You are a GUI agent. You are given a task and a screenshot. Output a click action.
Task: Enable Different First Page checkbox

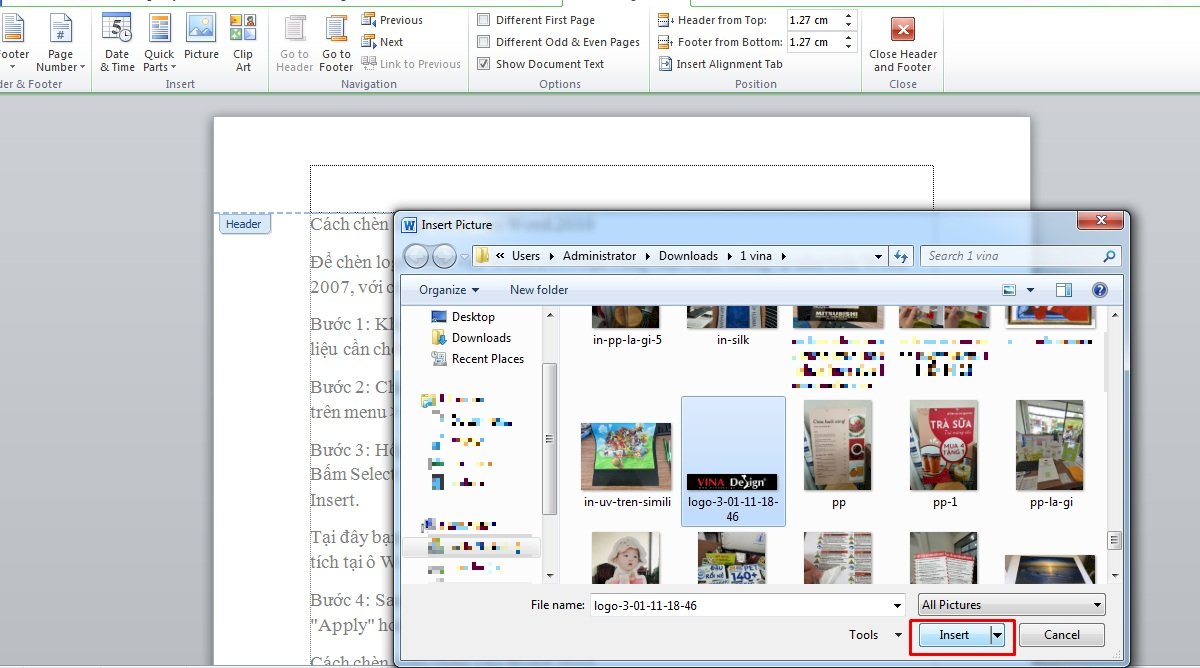pos(484,20)
